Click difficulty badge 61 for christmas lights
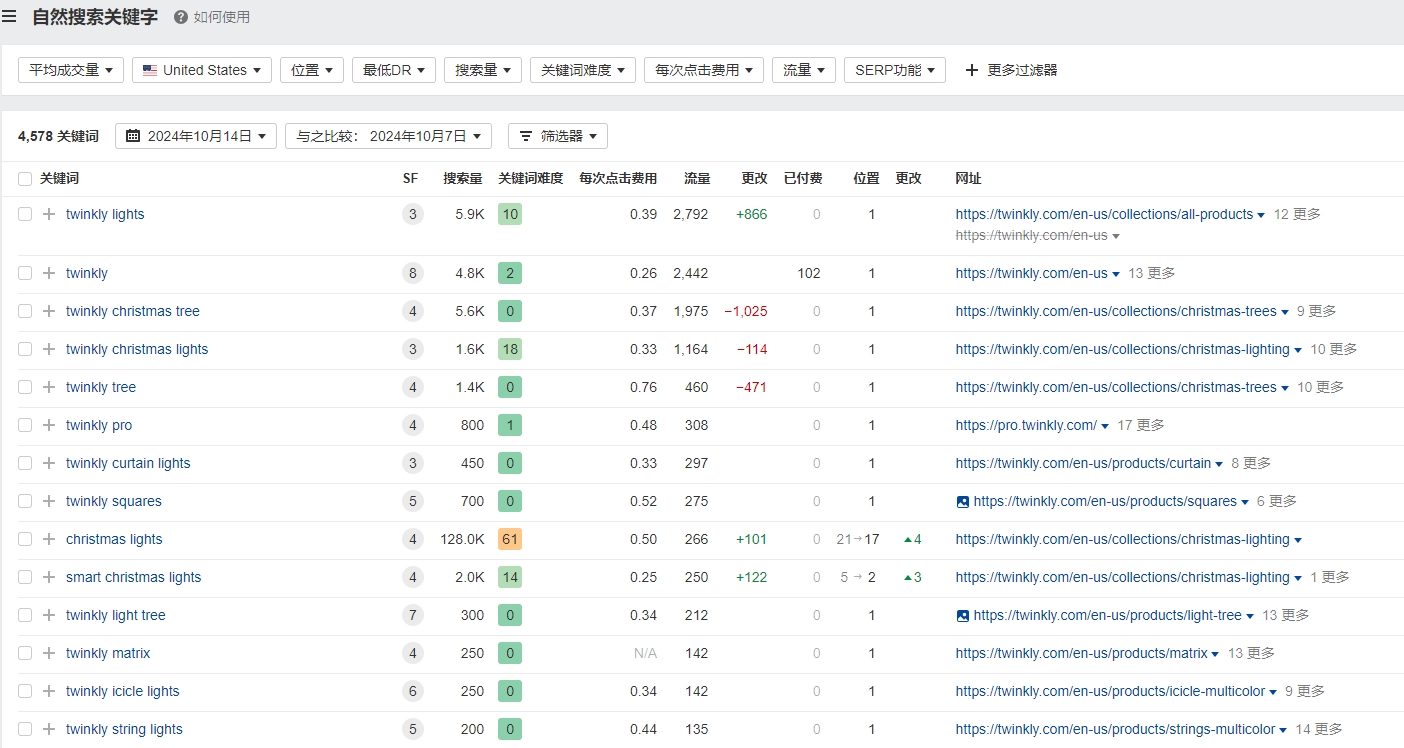 (x=510, y=539)
